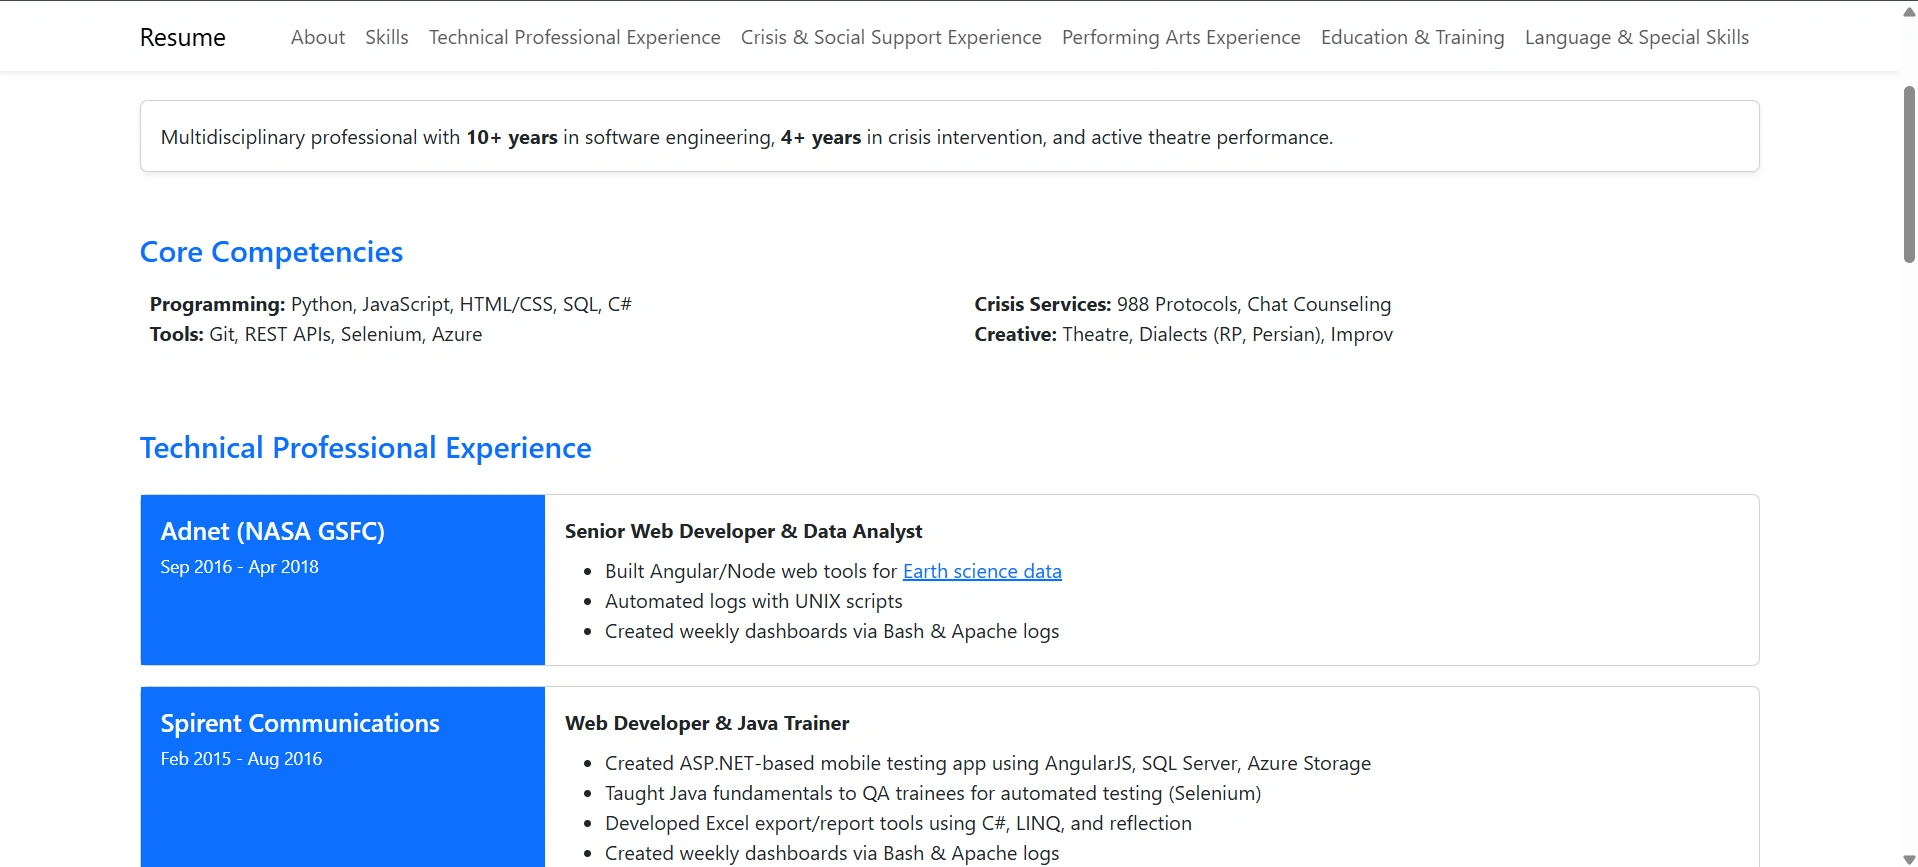Image resolution: width=1918 pixels, height=867 pixels.
Task: Open Education & Training nav link
Action: coord(1412,38)
